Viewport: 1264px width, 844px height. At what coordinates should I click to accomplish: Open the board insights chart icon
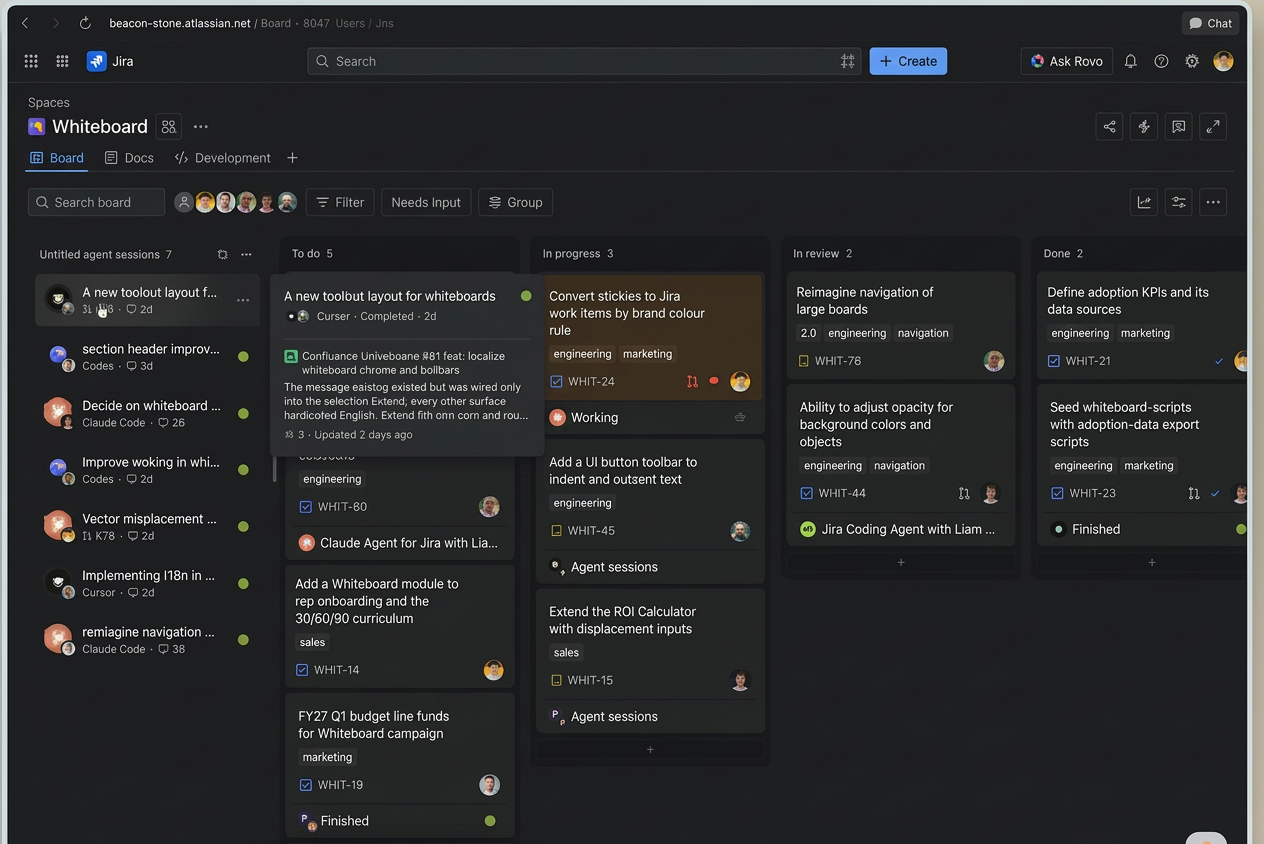click(1144, 202)
